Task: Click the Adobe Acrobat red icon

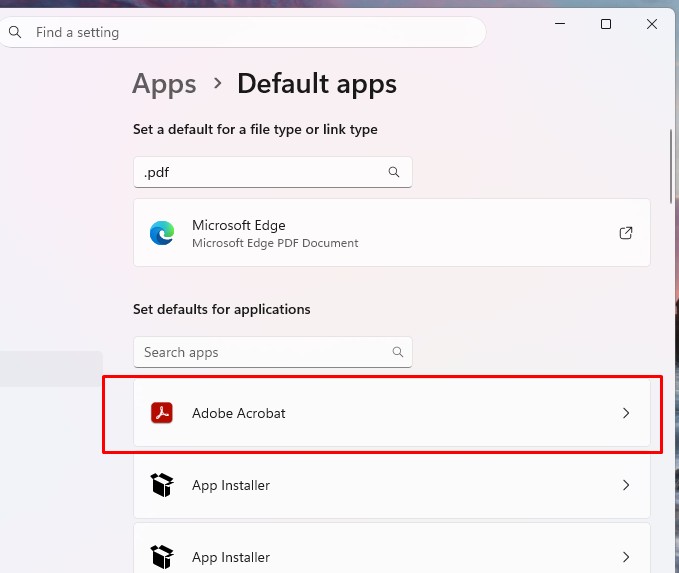Action: point(162,413)
